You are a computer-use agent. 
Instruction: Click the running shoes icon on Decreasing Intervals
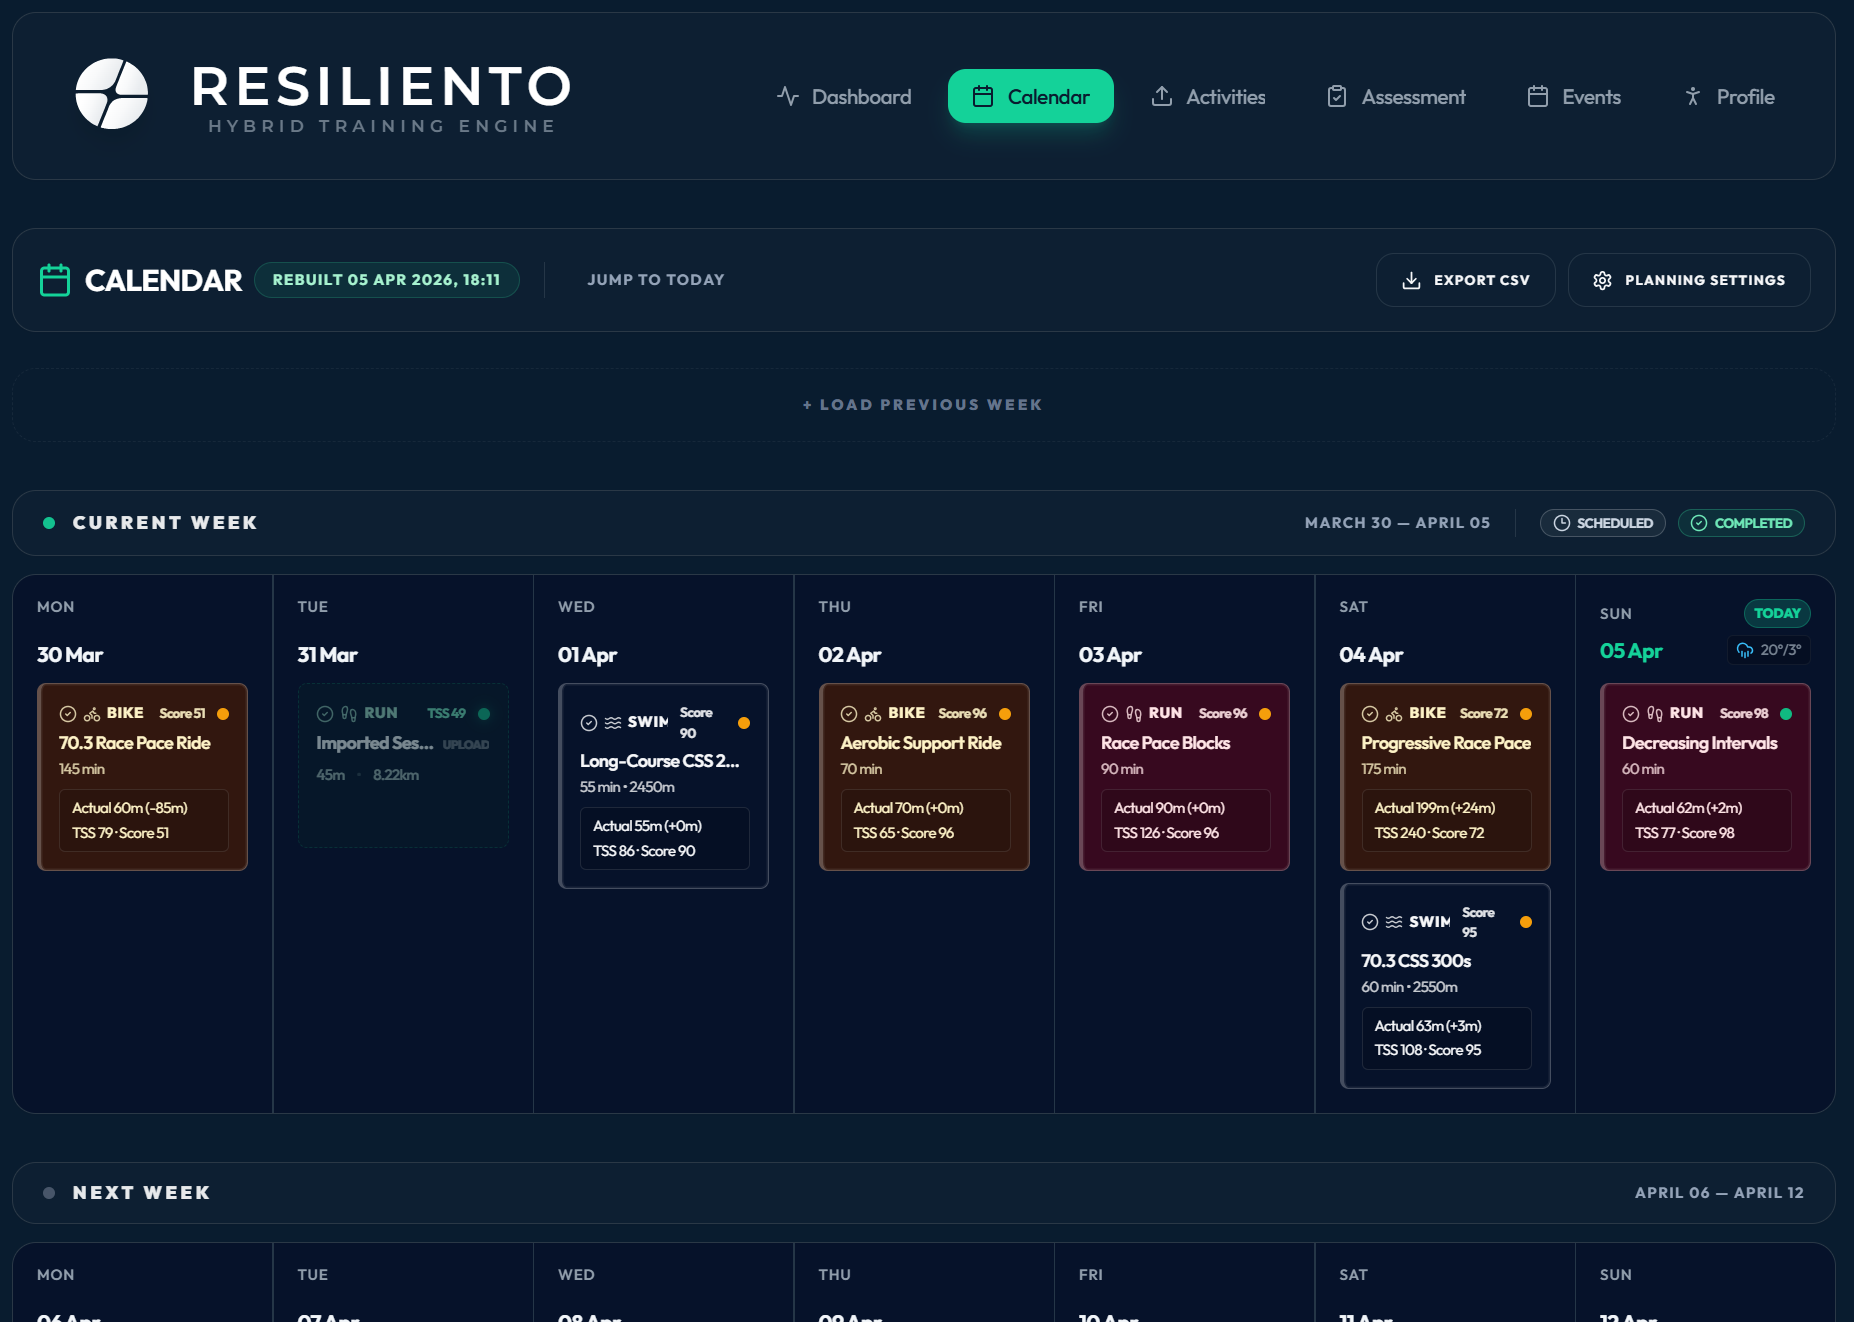click(x=1655, y=714)
